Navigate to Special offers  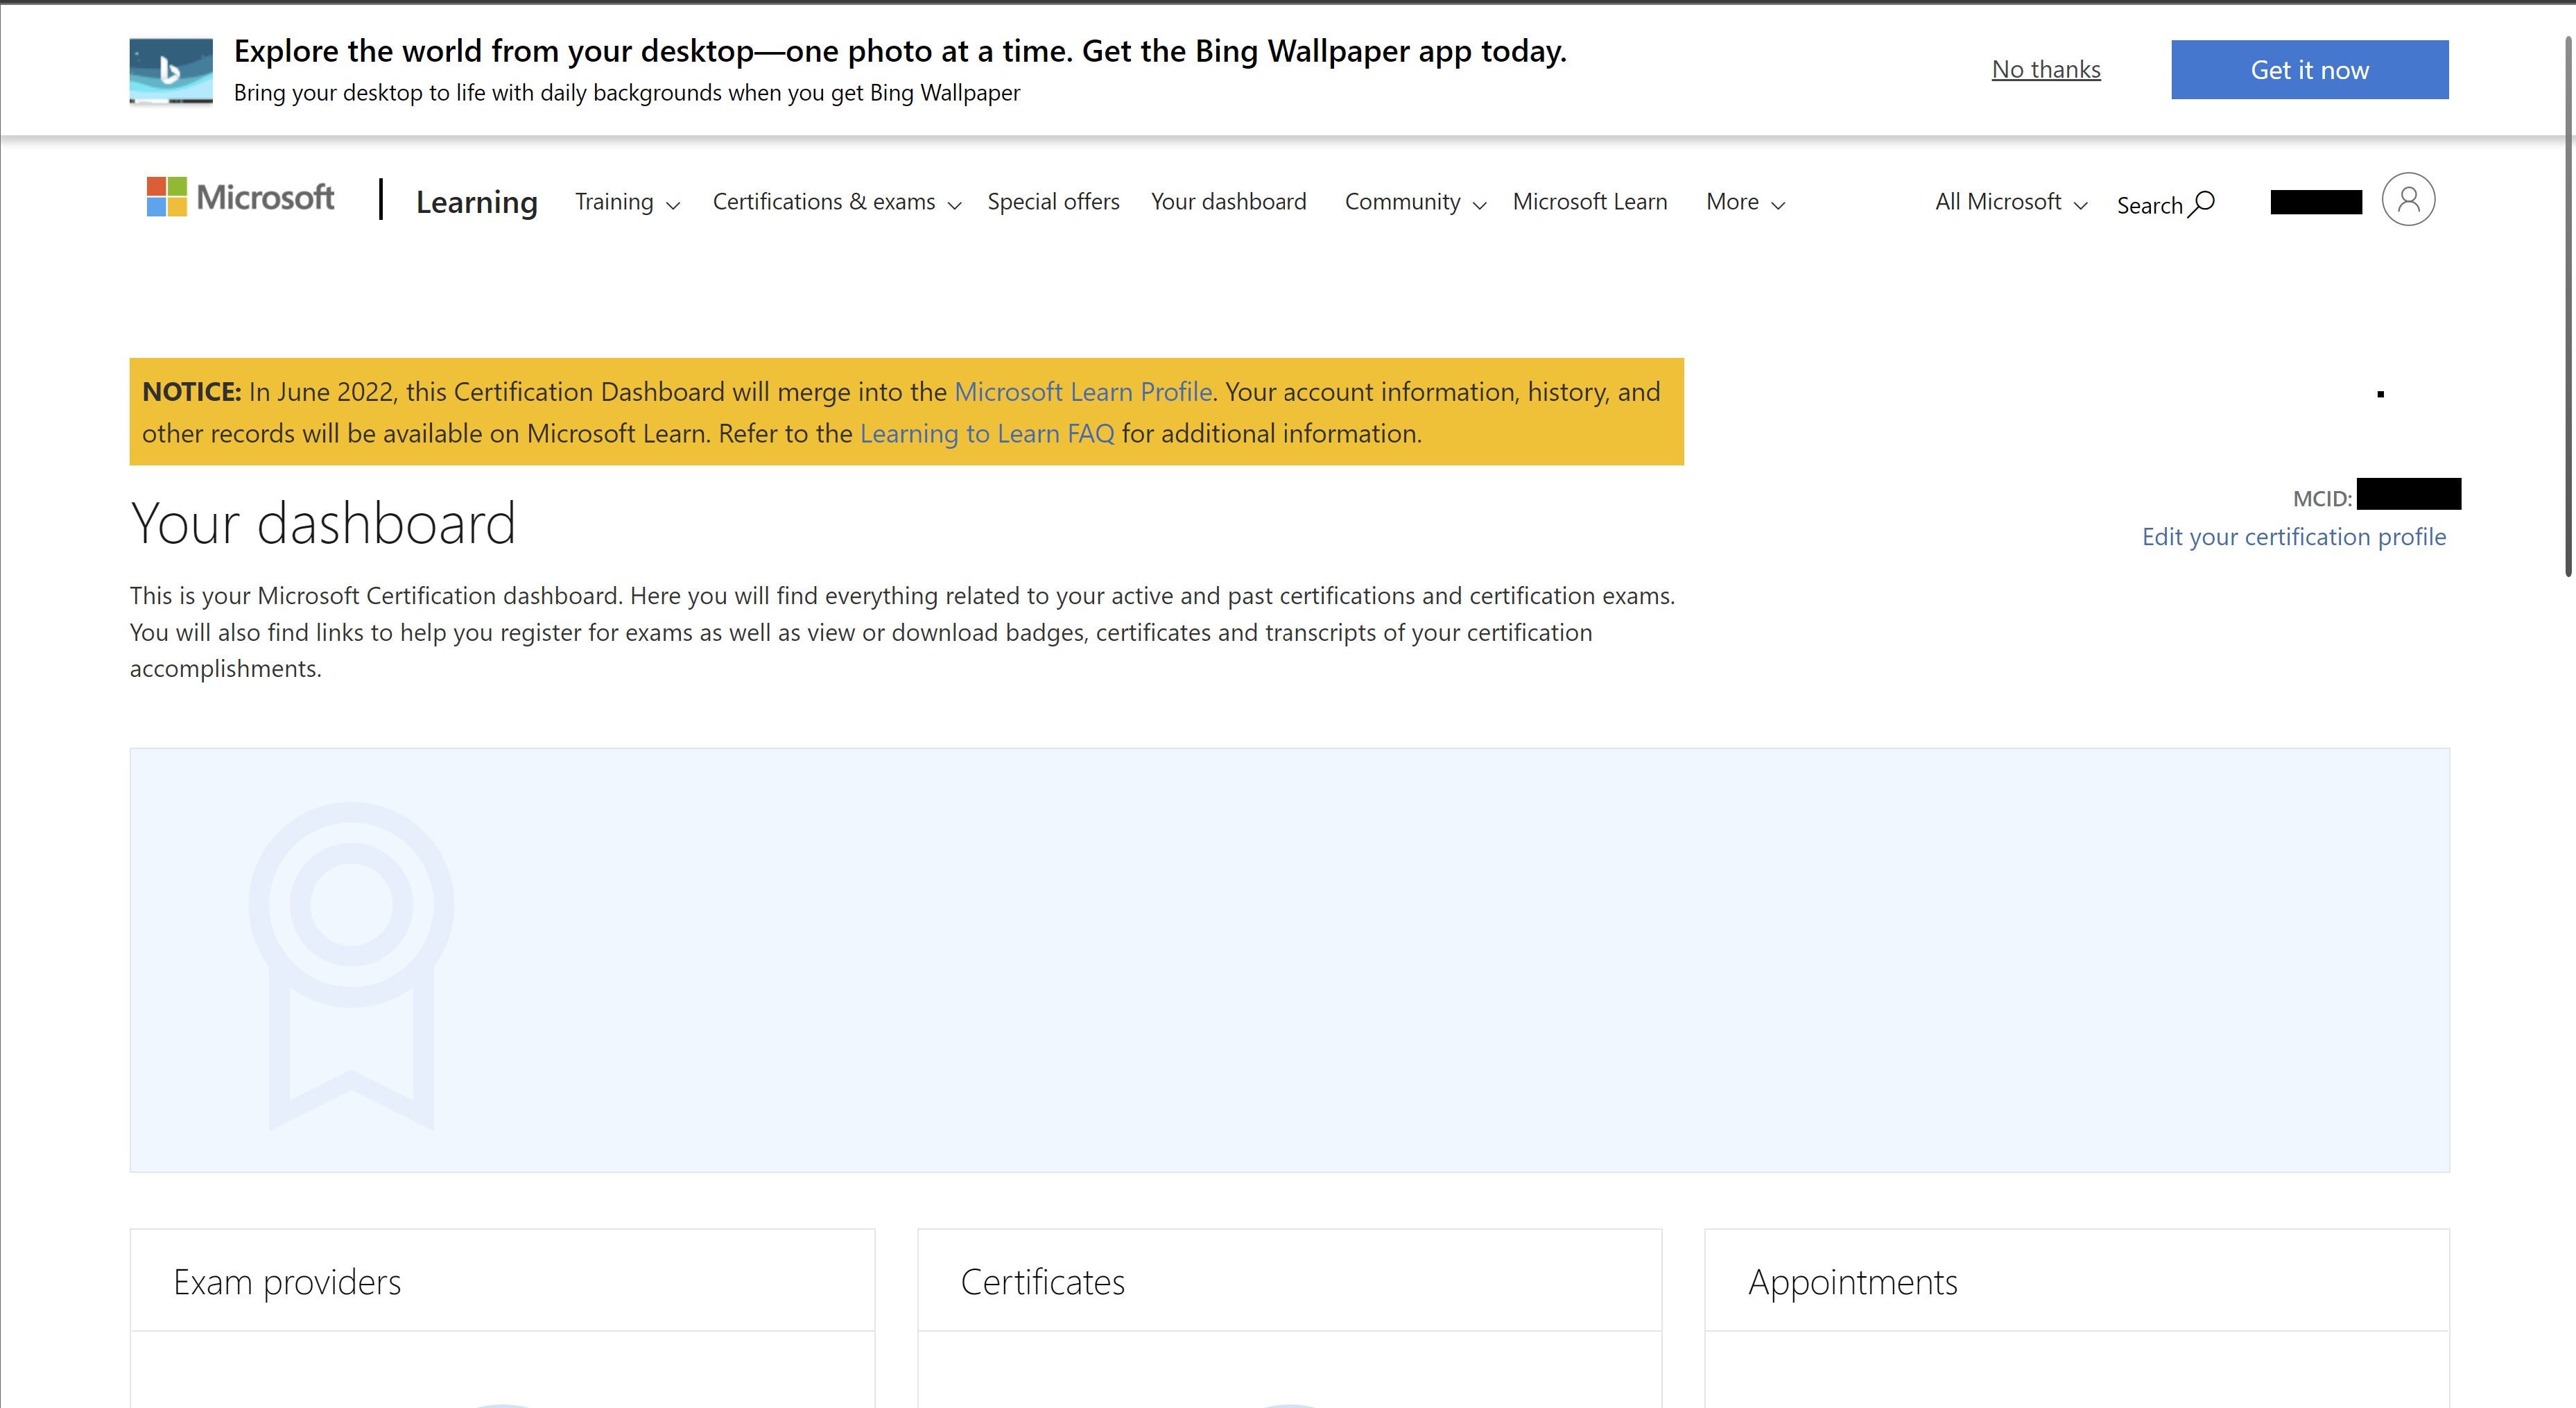click(1053, 201)
